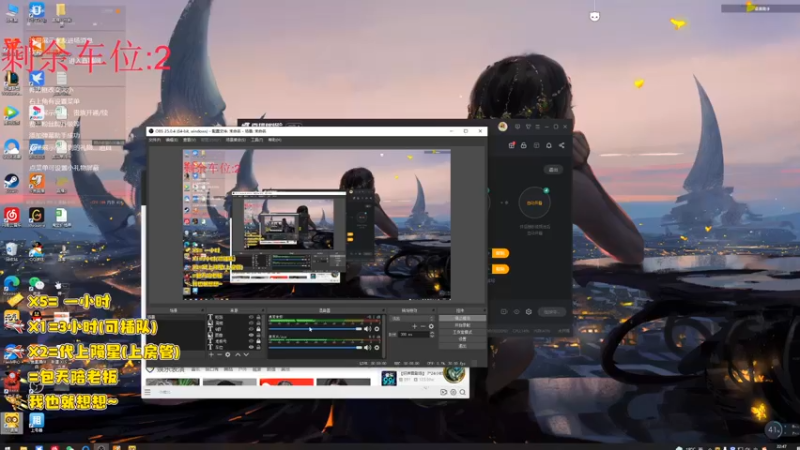Click upper orange button in streaming assistant
Image resolution: width=800 pixels, height=450 pixels.
500,253
